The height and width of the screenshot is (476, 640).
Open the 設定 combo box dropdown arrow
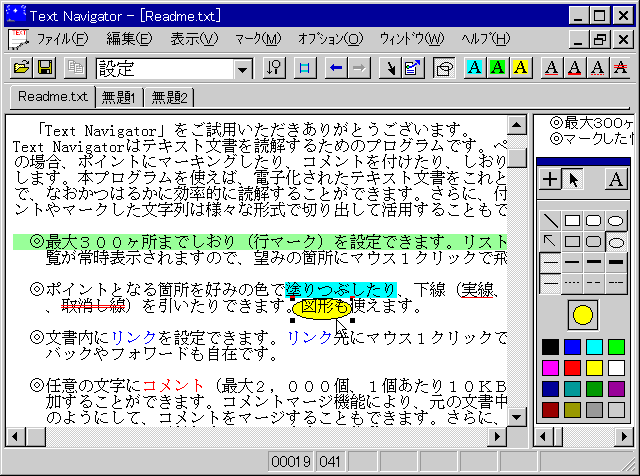[x=242, y=69]
